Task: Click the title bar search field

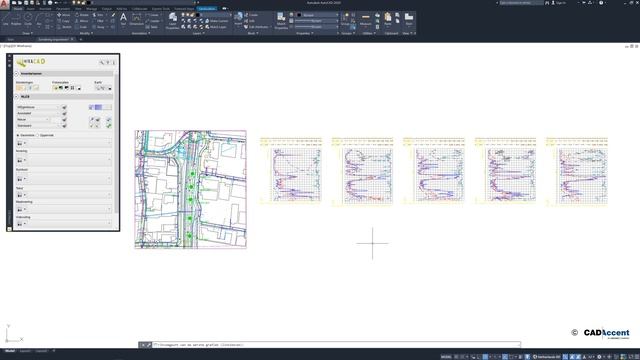Action: click(x=522, y=2)
